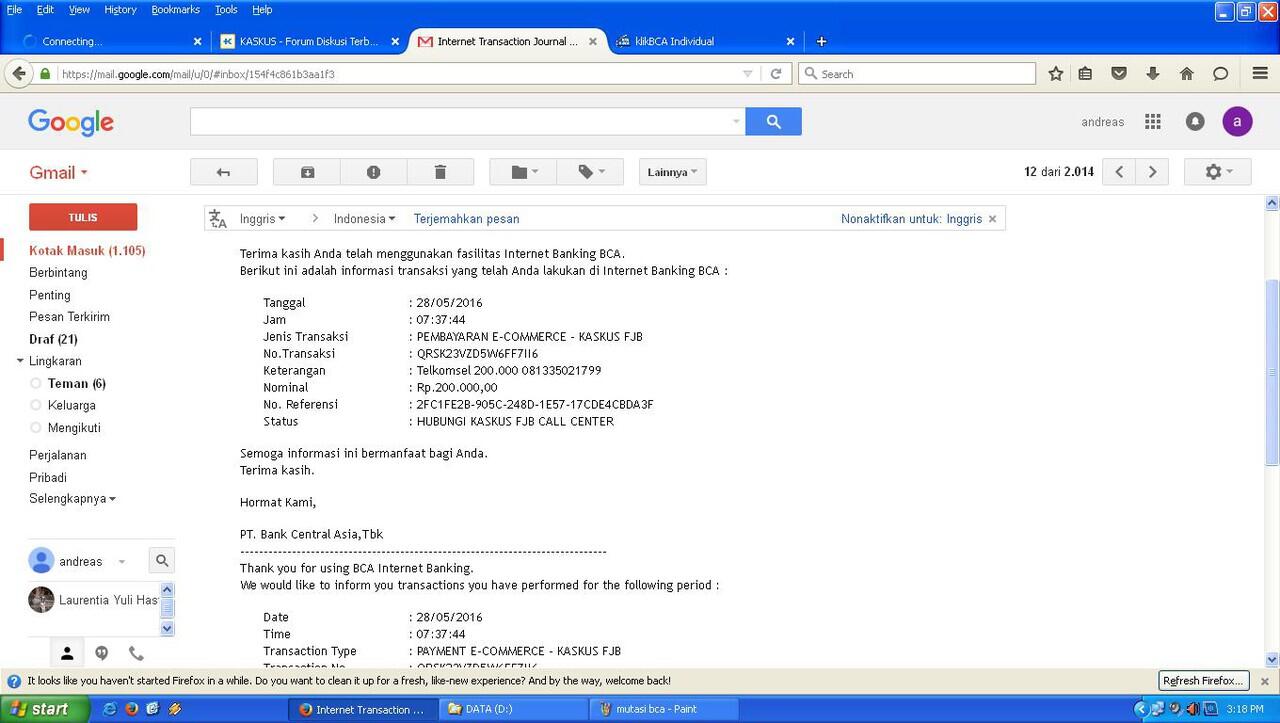Open a new Firefox tab
This screenshot has height=723, width=1280.
pyautogui.click(x=821, y=41)
